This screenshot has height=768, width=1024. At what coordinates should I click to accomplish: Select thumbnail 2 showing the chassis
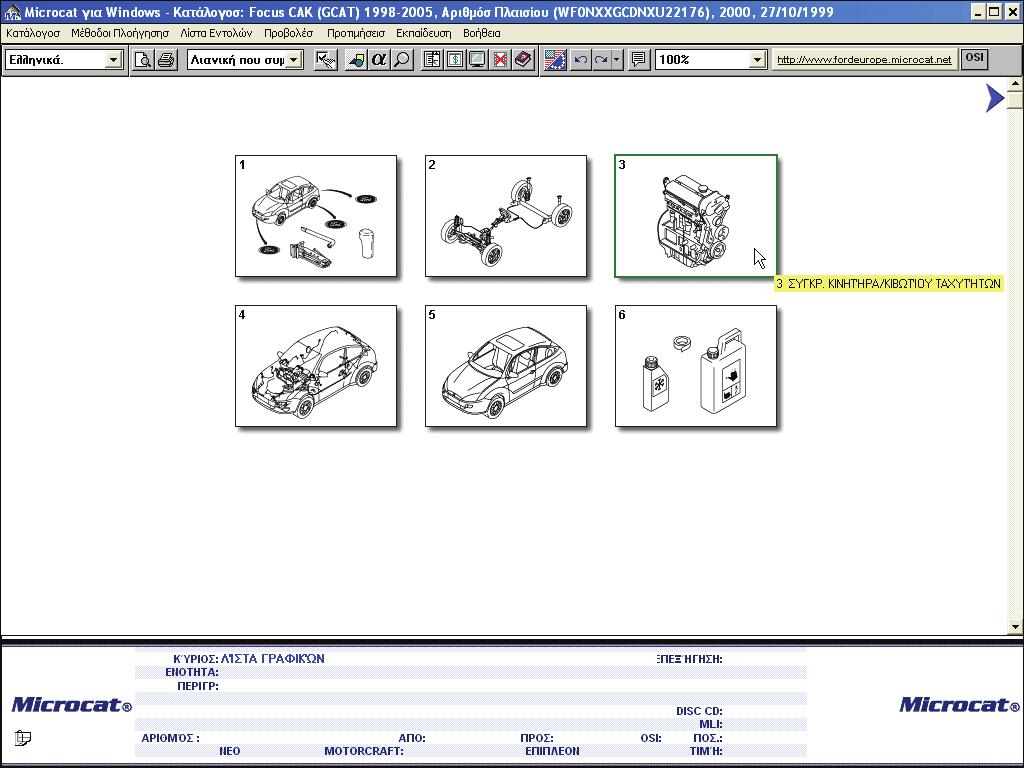click(x=506, y=216)
